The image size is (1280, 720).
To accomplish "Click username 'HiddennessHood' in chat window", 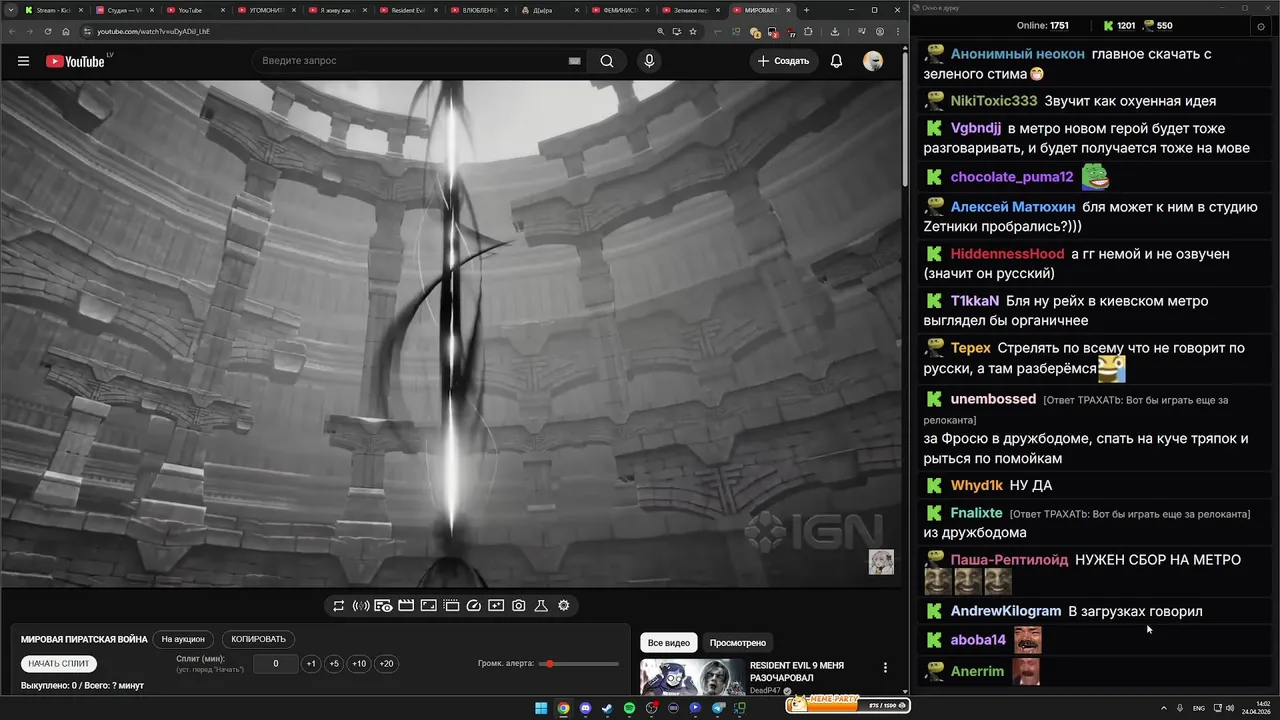I will 1007,254.
